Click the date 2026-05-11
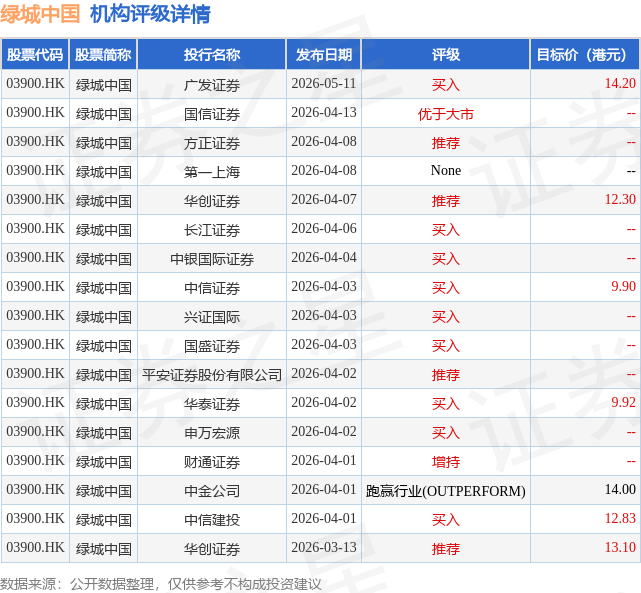 [324, 83]
